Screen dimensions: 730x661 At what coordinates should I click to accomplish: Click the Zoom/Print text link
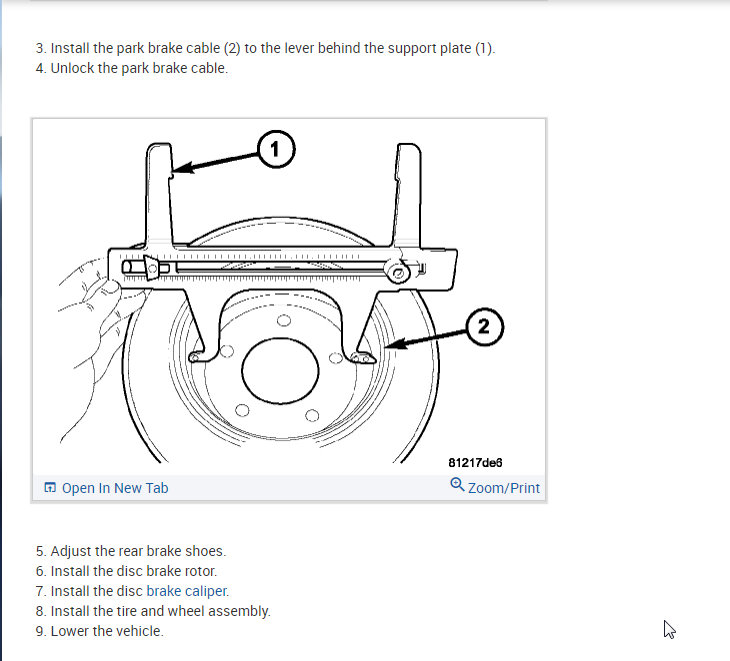coord(504,488)
